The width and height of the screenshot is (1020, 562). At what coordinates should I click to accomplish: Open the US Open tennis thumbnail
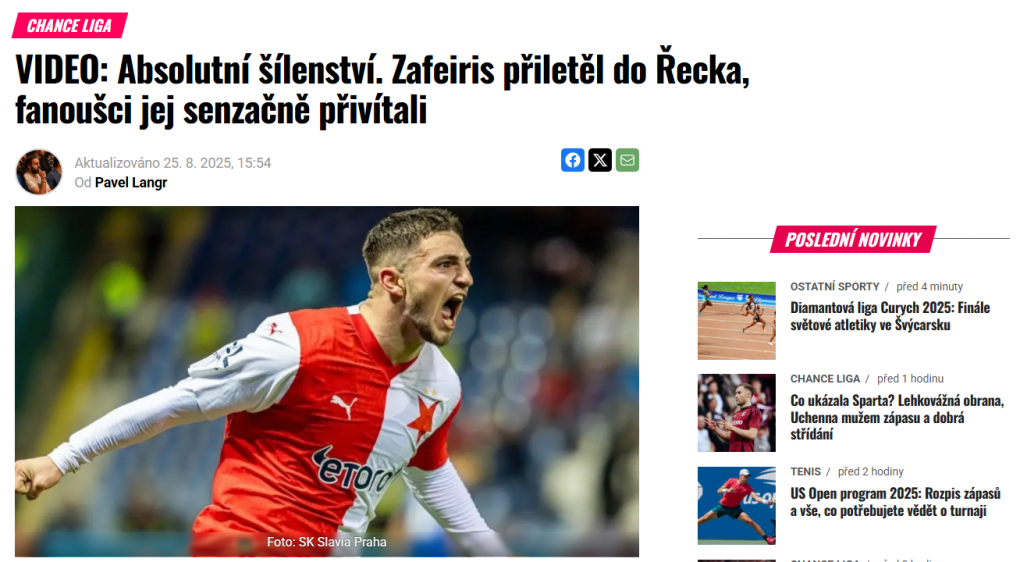point(736,505)
